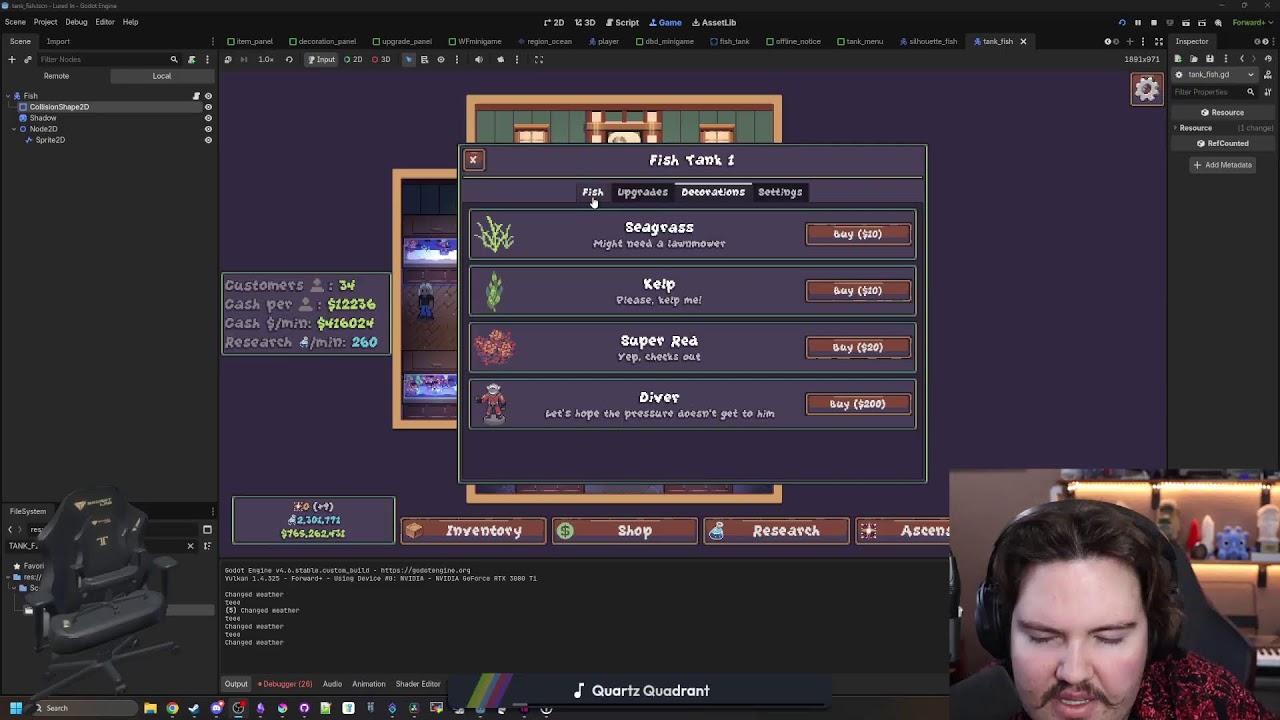Select the Fish tab in Fish Tank
This screenshot has height=720, width=1280.
coord(593,192)
